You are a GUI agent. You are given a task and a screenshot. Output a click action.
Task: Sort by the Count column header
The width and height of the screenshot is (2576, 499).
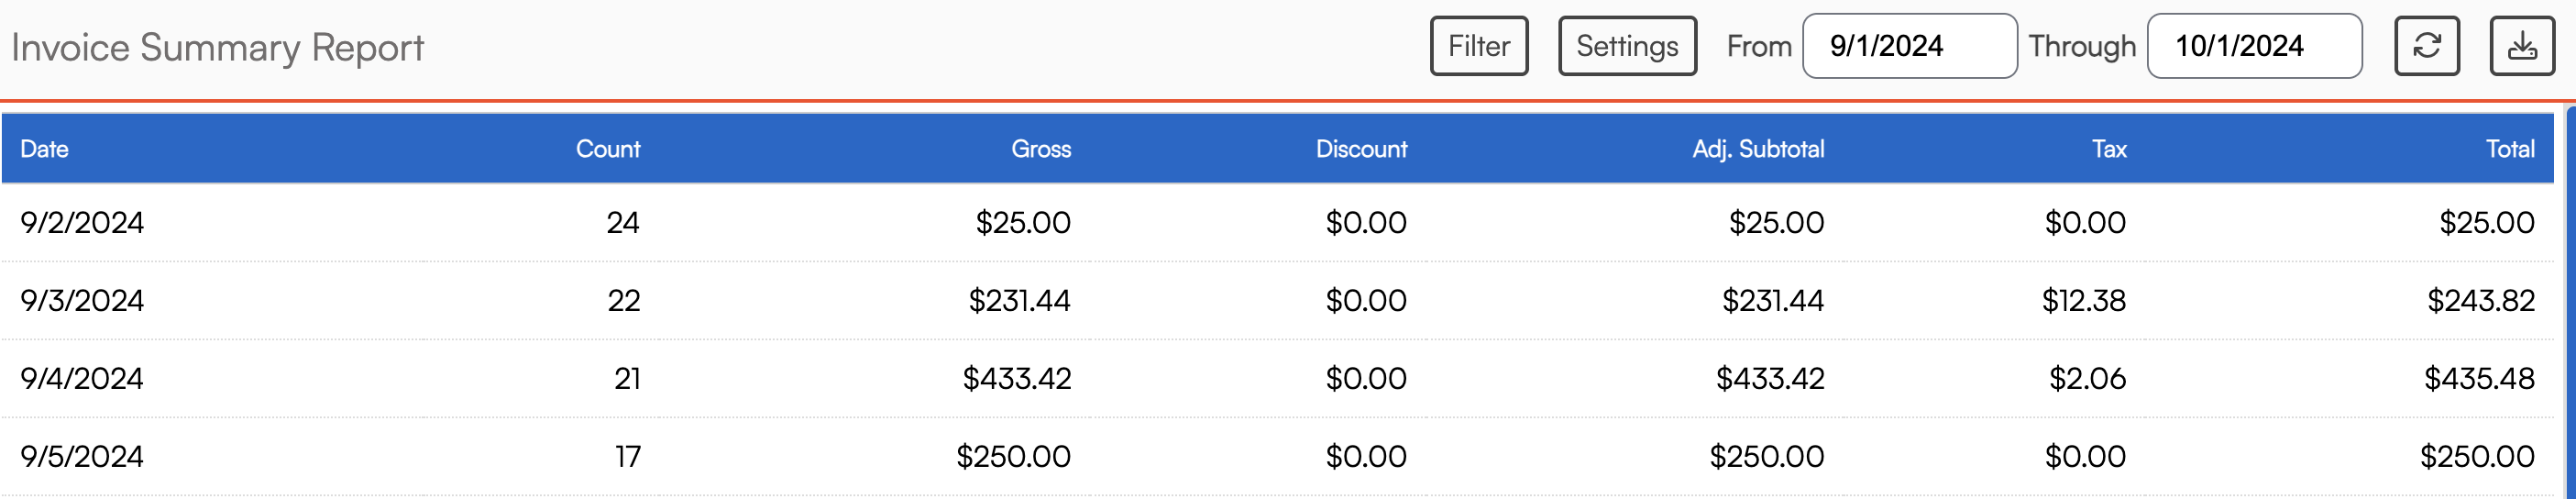(x=607, y=149)
